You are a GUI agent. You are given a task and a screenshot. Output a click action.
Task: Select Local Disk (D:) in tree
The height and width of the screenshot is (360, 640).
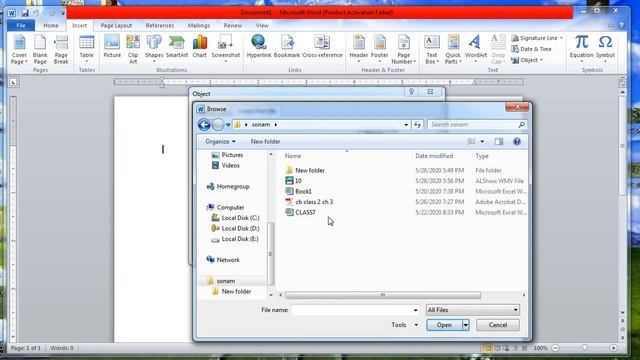tap(236, 229)
